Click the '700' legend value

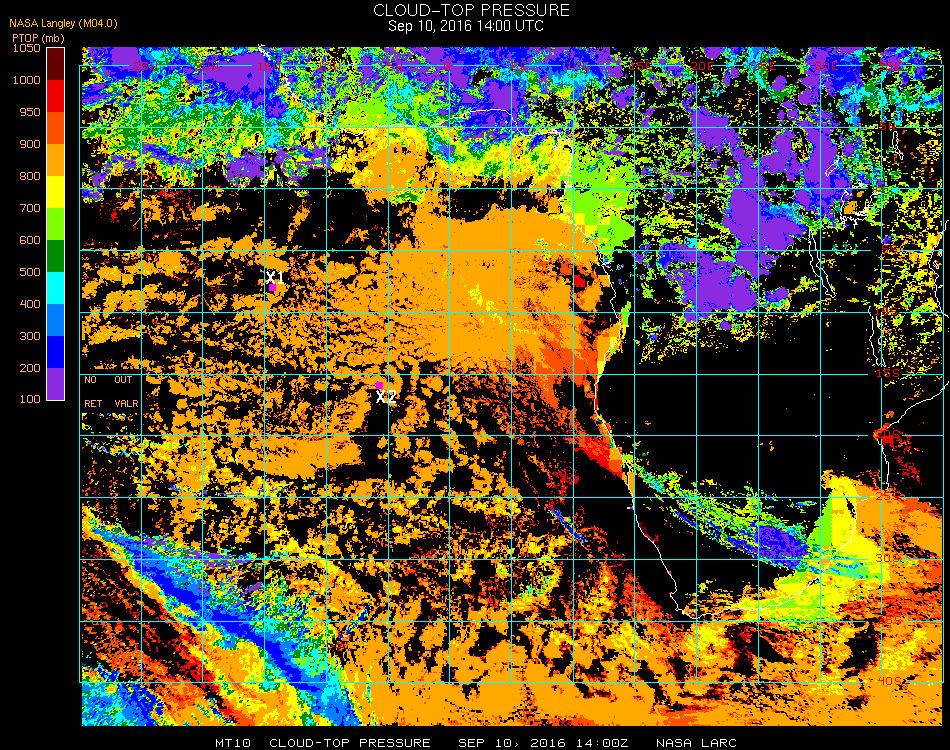[30, 208]
